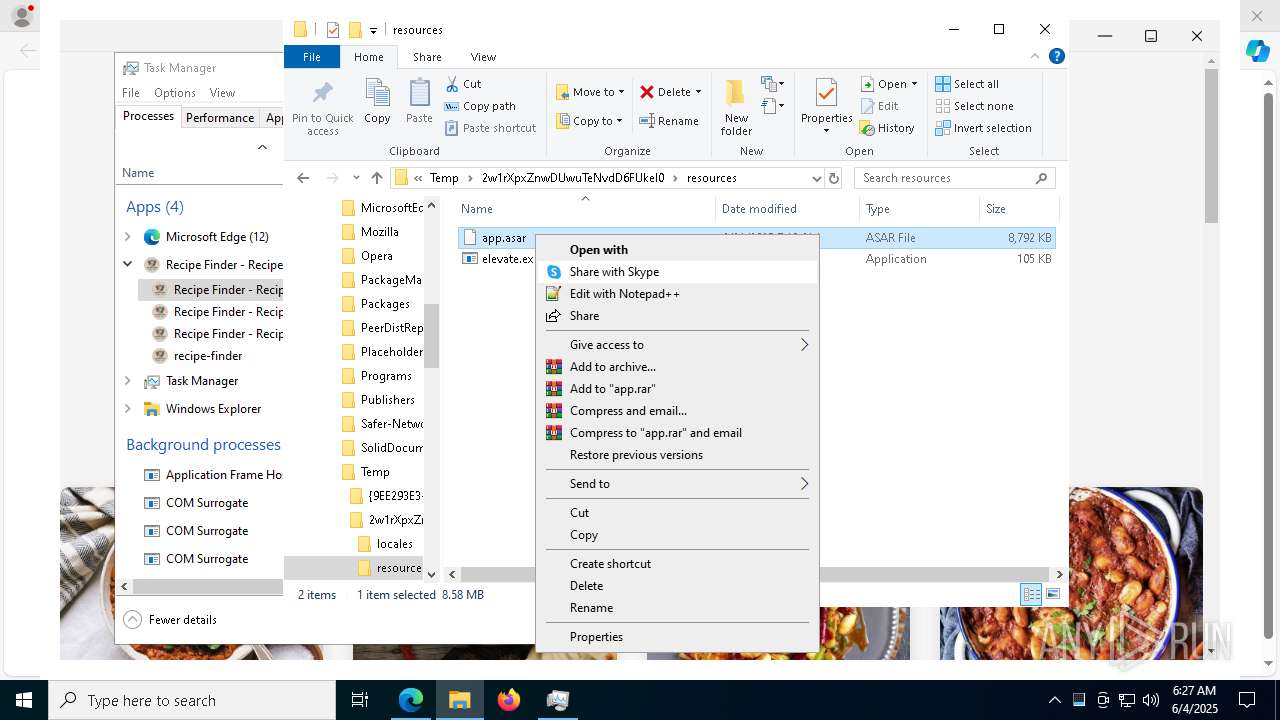
Task: Click the Copy ribbon icon
Action: [377, 94]
